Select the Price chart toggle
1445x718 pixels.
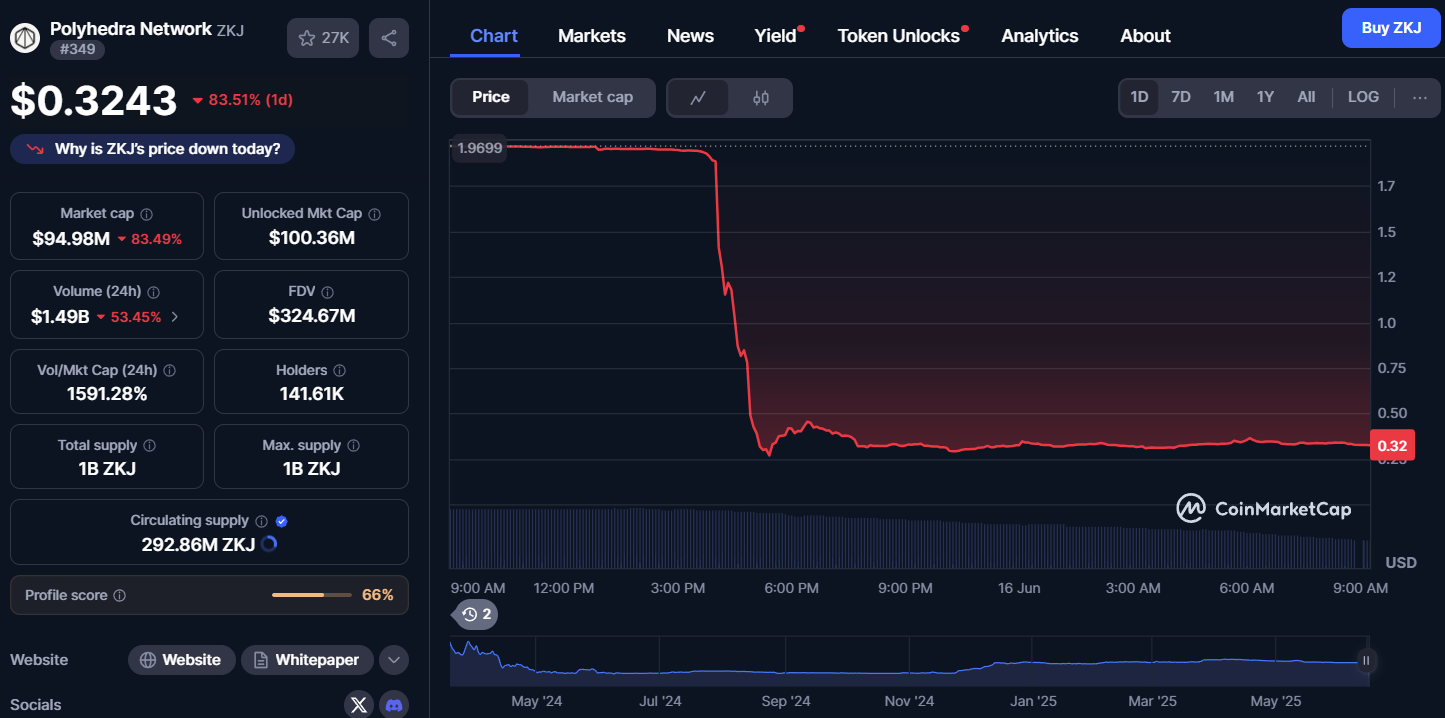tap(490, 97)
